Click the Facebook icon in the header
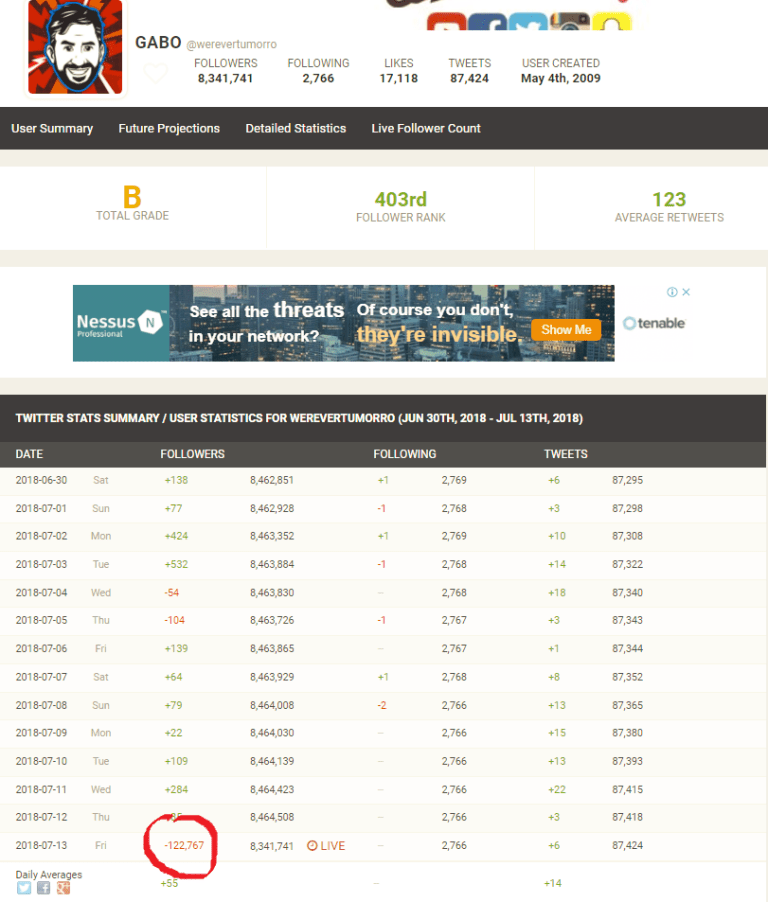 pos(487,22)
